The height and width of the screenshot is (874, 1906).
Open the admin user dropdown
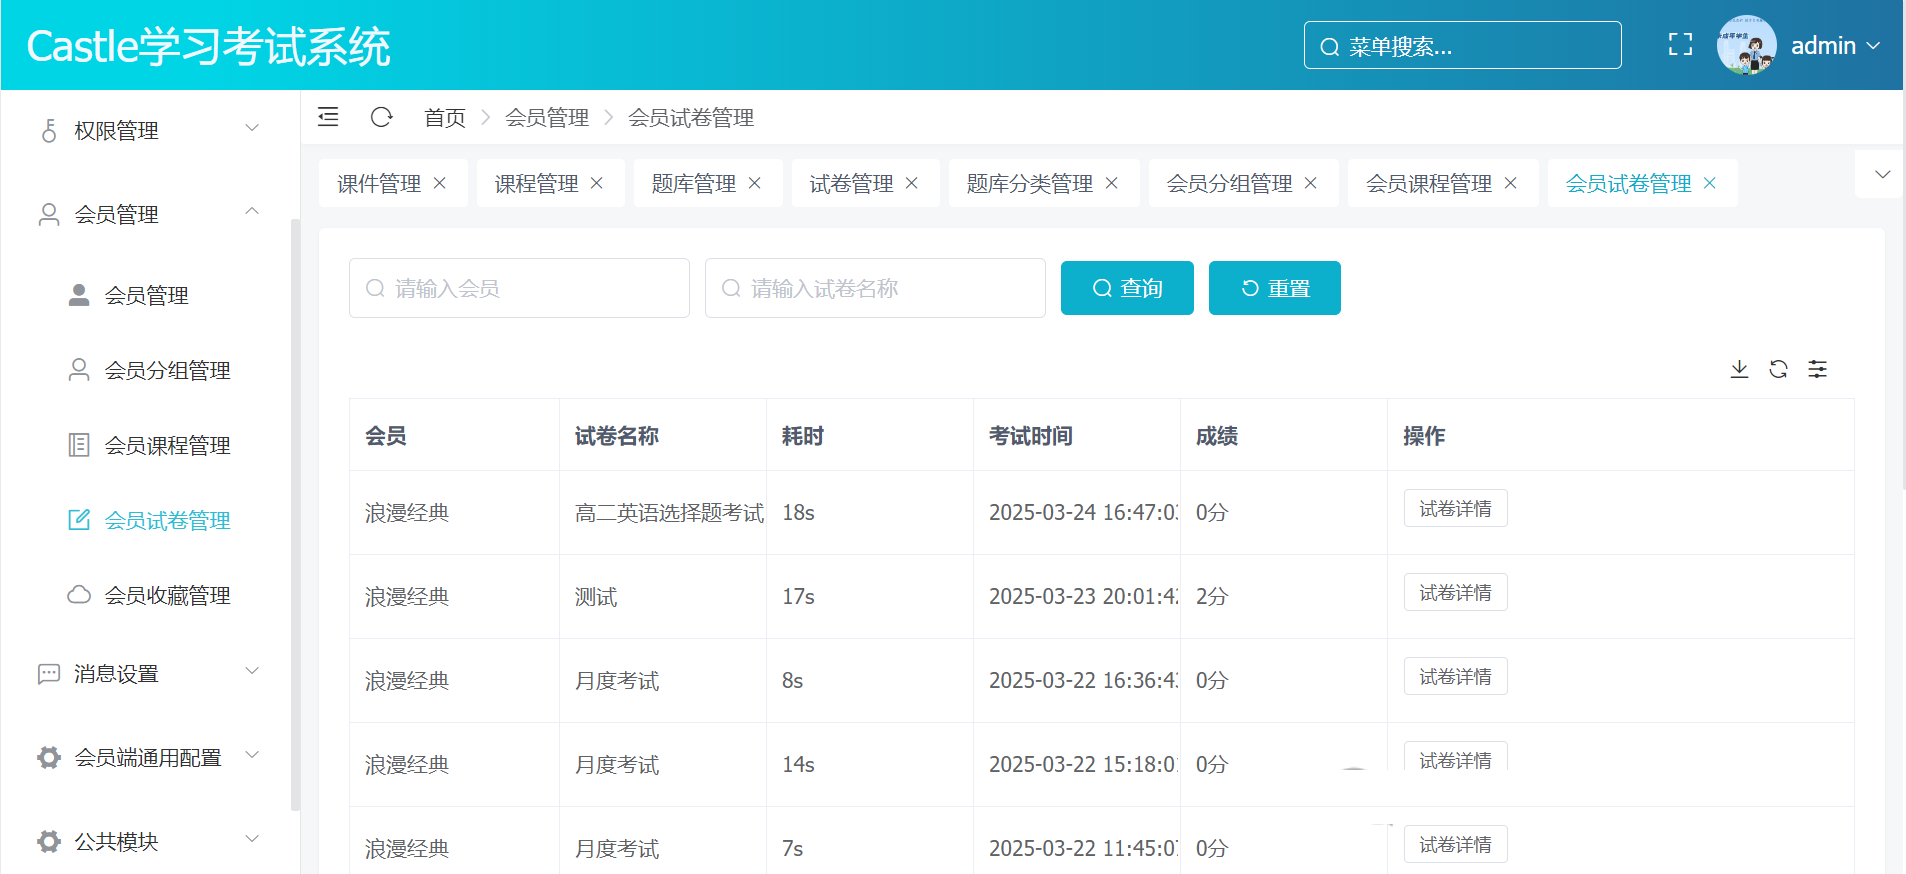pos(1835,46)
